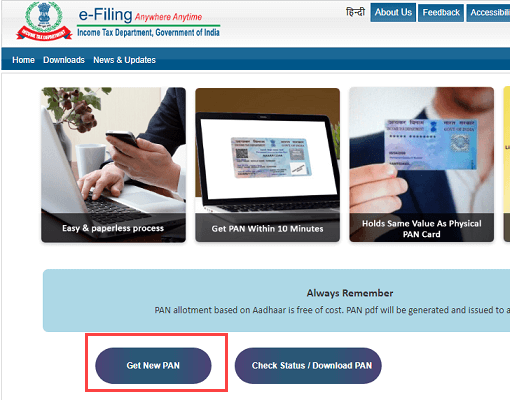
Task: Click the Easy & paperless process card
Action: (113, 165)
